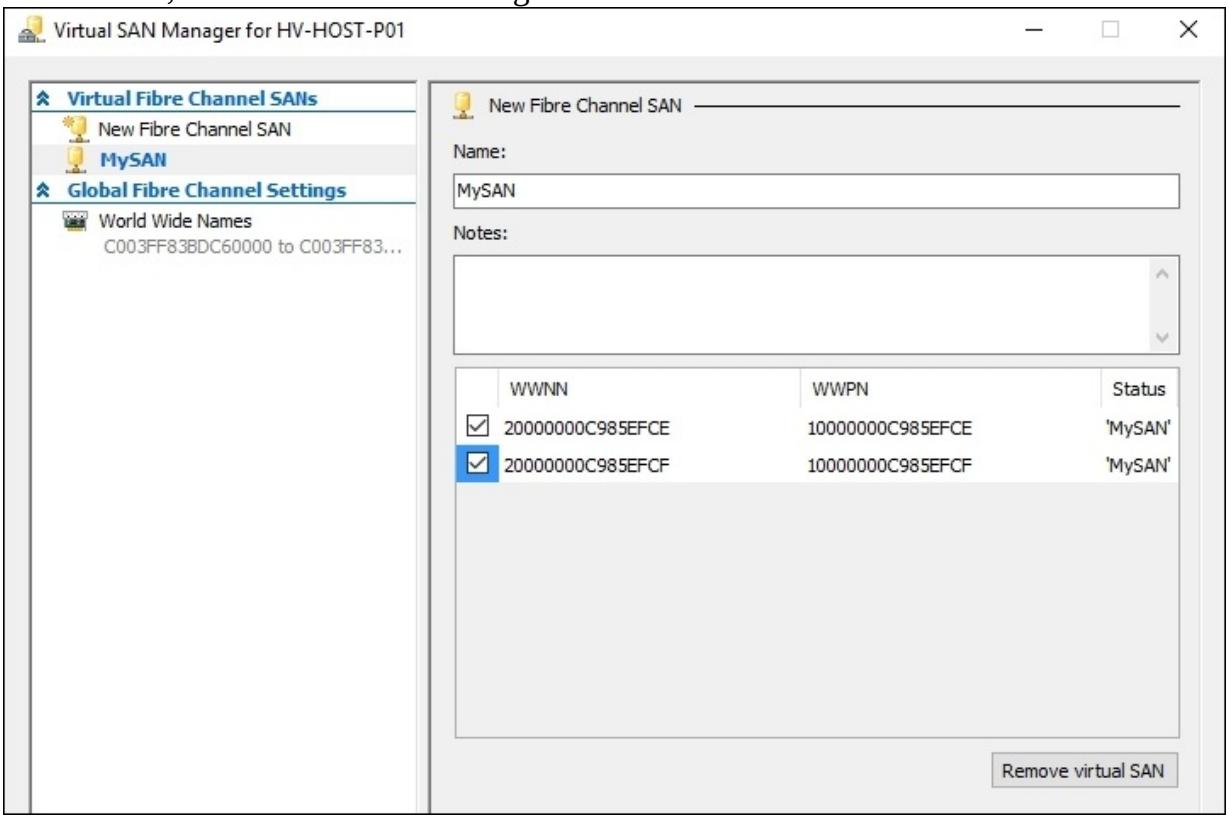Sort by the WWPN column header
The height and width of the screenshot is (822, 1229).
(x=948, y=388)
